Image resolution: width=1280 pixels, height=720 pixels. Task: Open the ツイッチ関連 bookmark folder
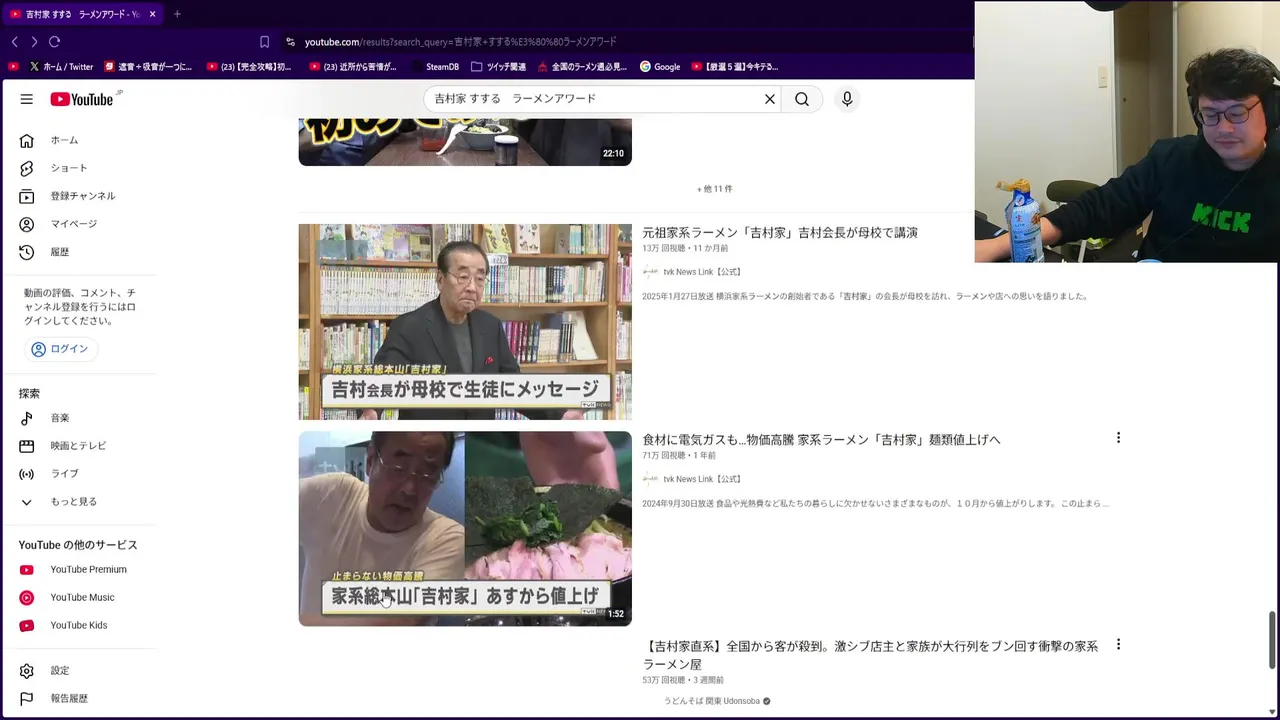click(x=498, y=67)
